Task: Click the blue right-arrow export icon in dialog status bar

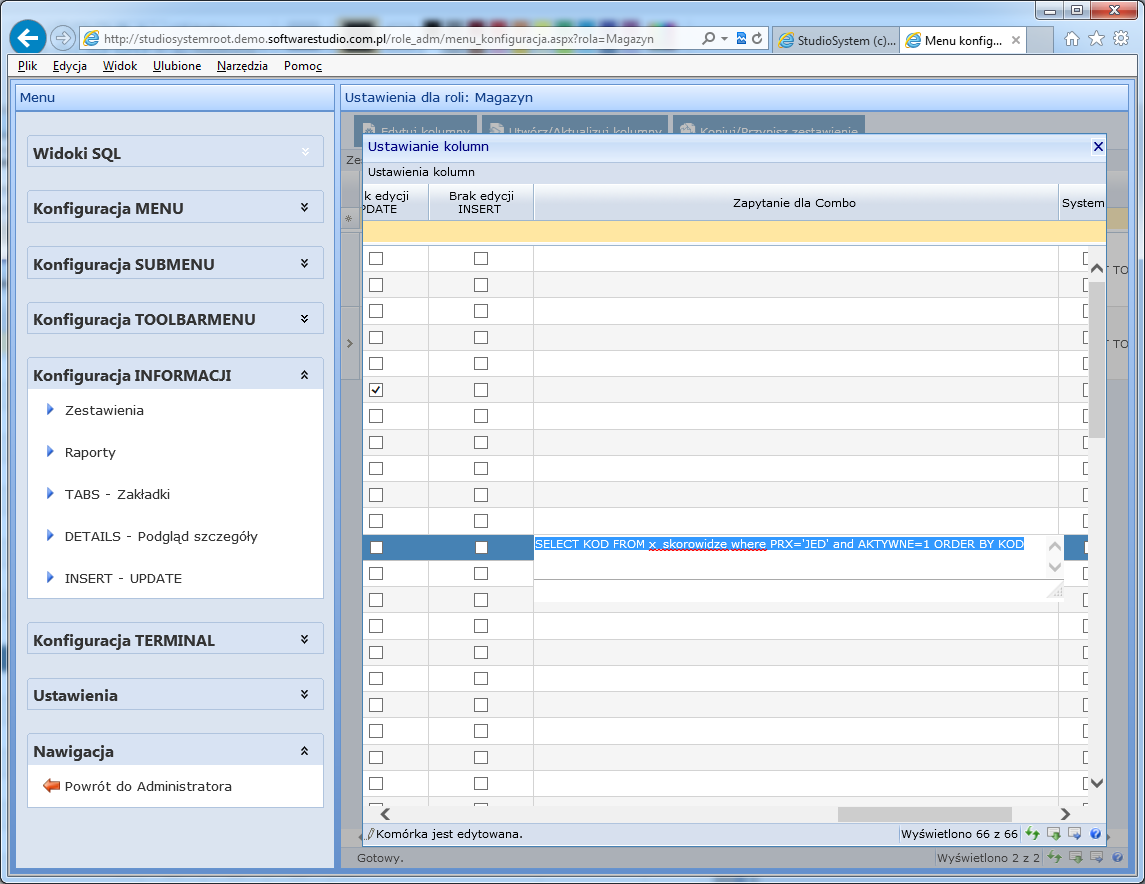Action: [x=1074, y=834]
